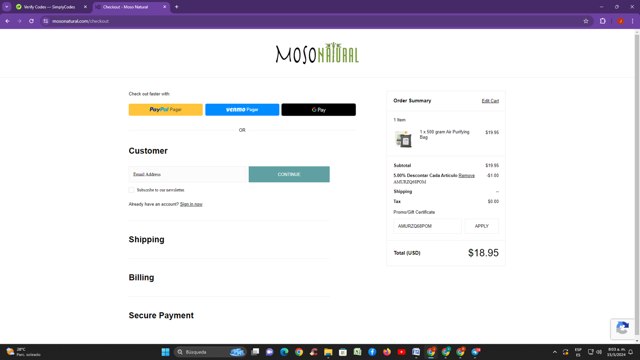The height and width of the screenshot is (360, 640).
Task: Open the ESP language input indicator
Action: pyautogui.click(x=578, y=352)
